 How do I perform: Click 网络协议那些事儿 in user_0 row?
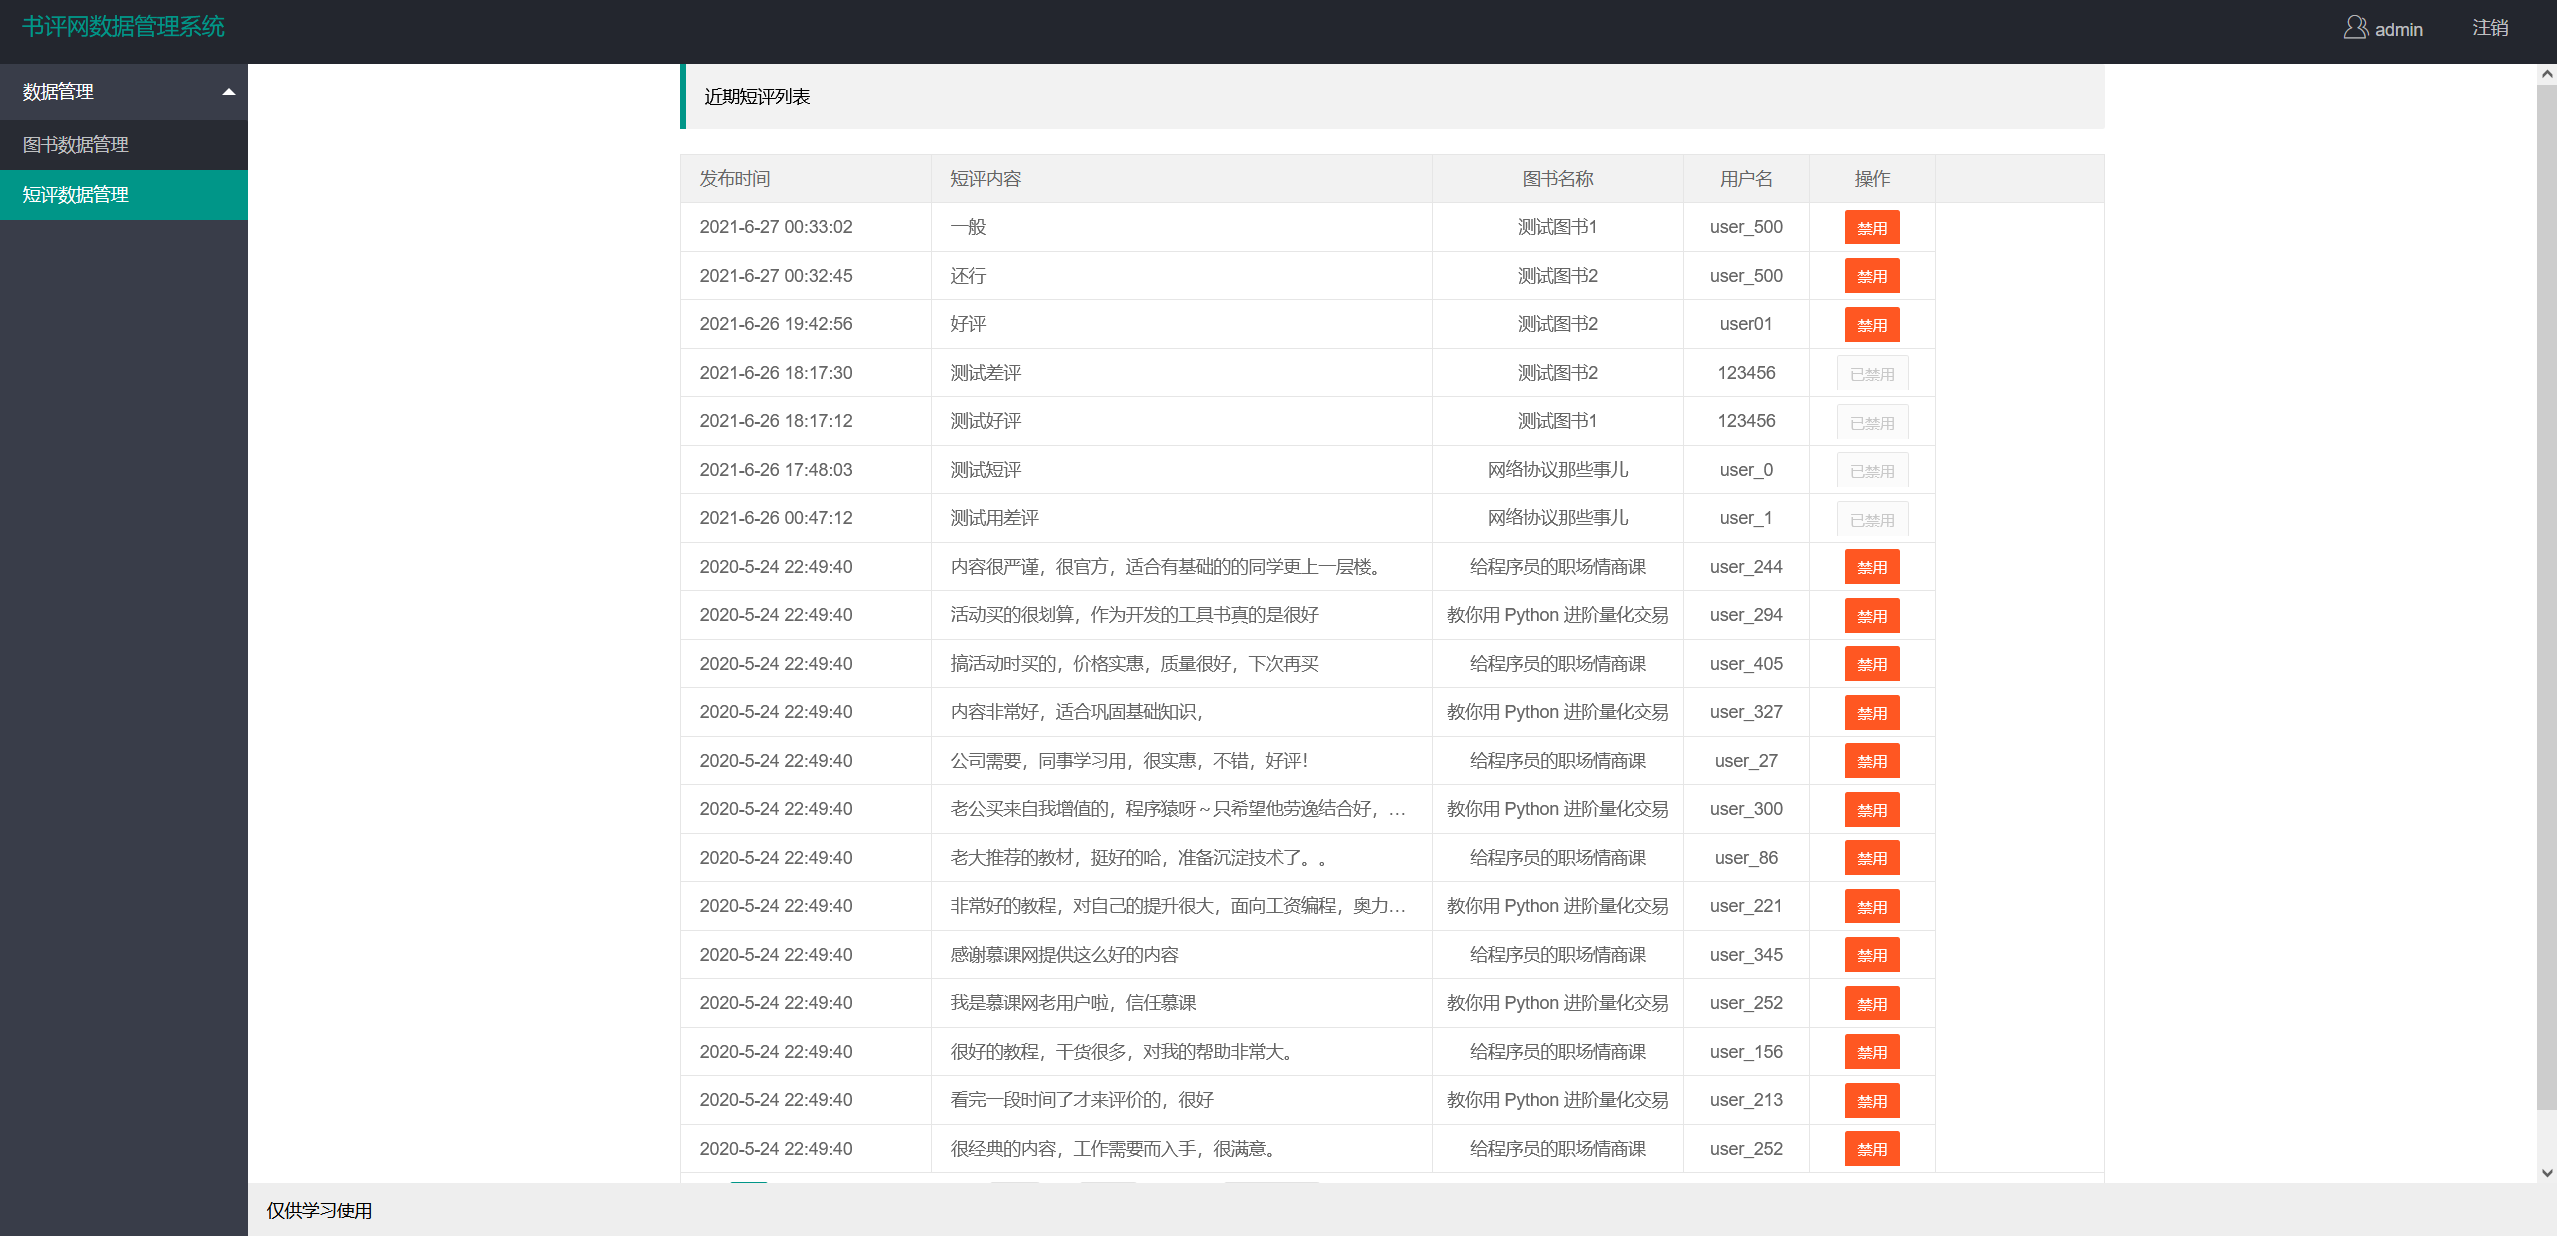point(1558,470)
